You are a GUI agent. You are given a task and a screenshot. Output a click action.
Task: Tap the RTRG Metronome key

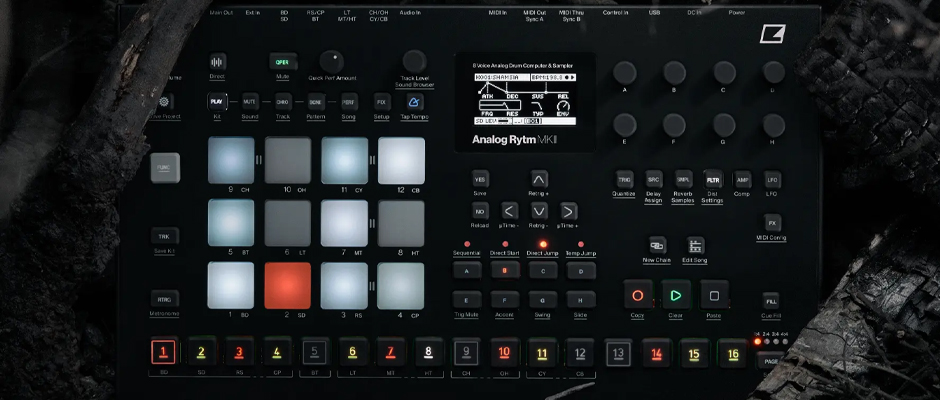(x=164, y=299)
